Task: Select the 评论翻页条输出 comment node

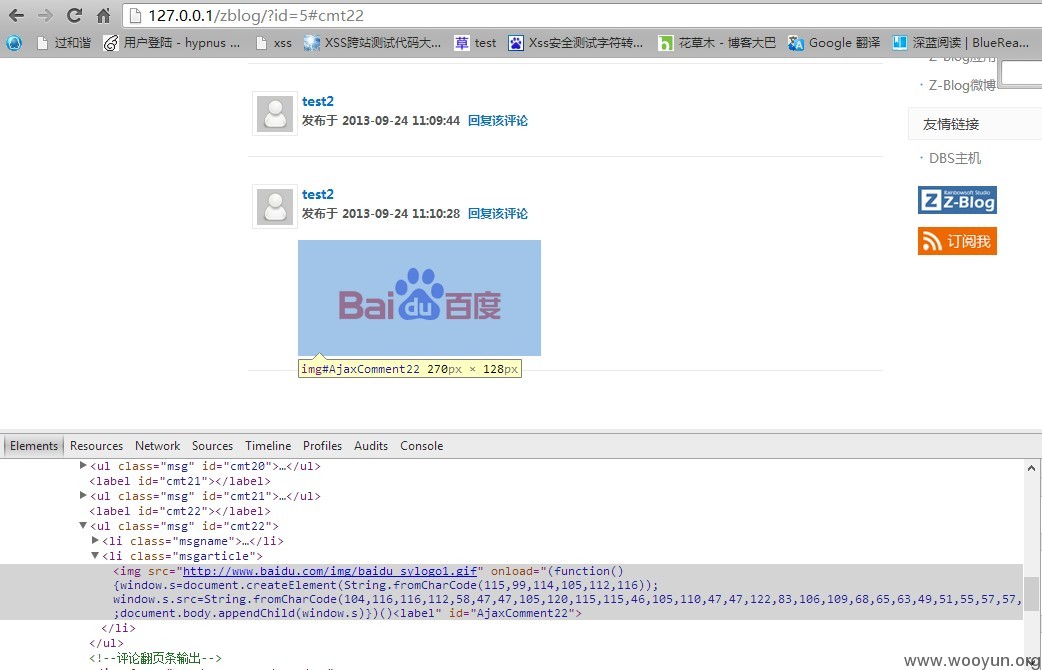Action: (x=156, y=658)
